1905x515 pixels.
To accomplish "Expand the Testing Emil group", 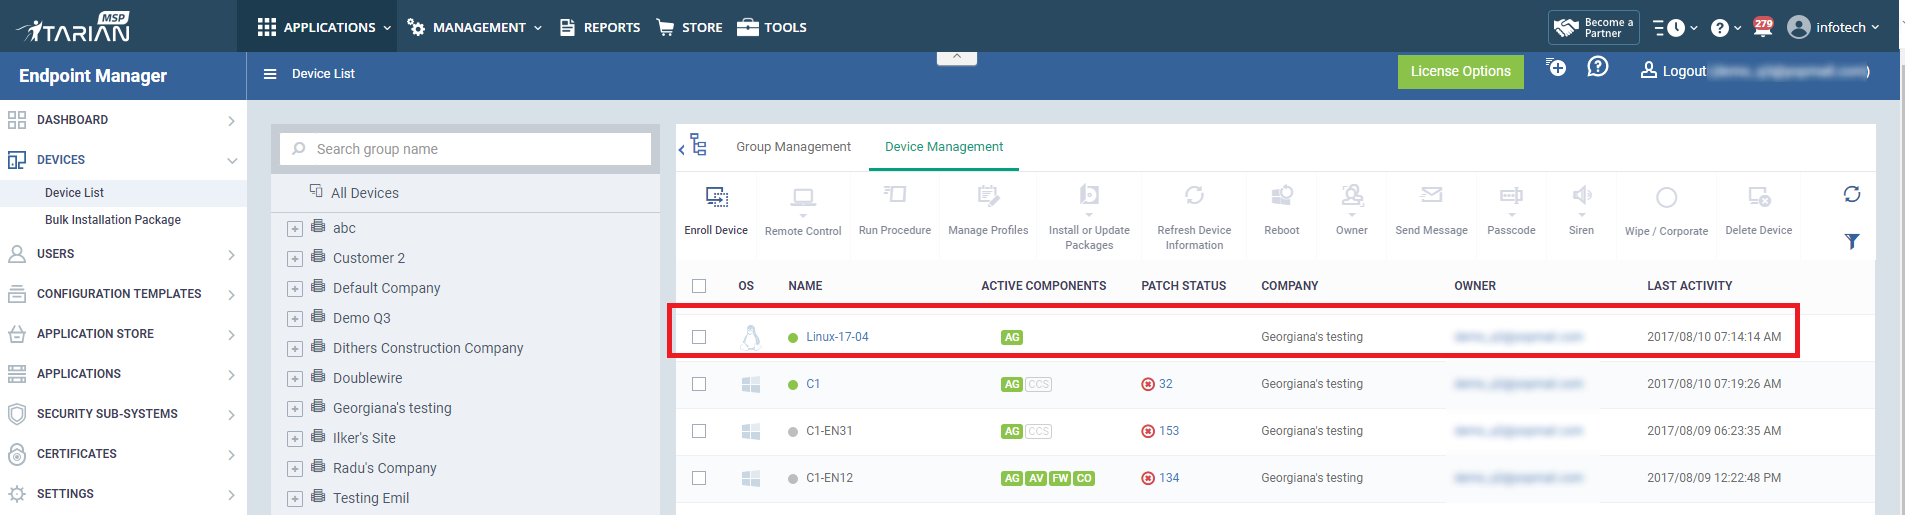I will pyautogui.click(x=295, y=499).
